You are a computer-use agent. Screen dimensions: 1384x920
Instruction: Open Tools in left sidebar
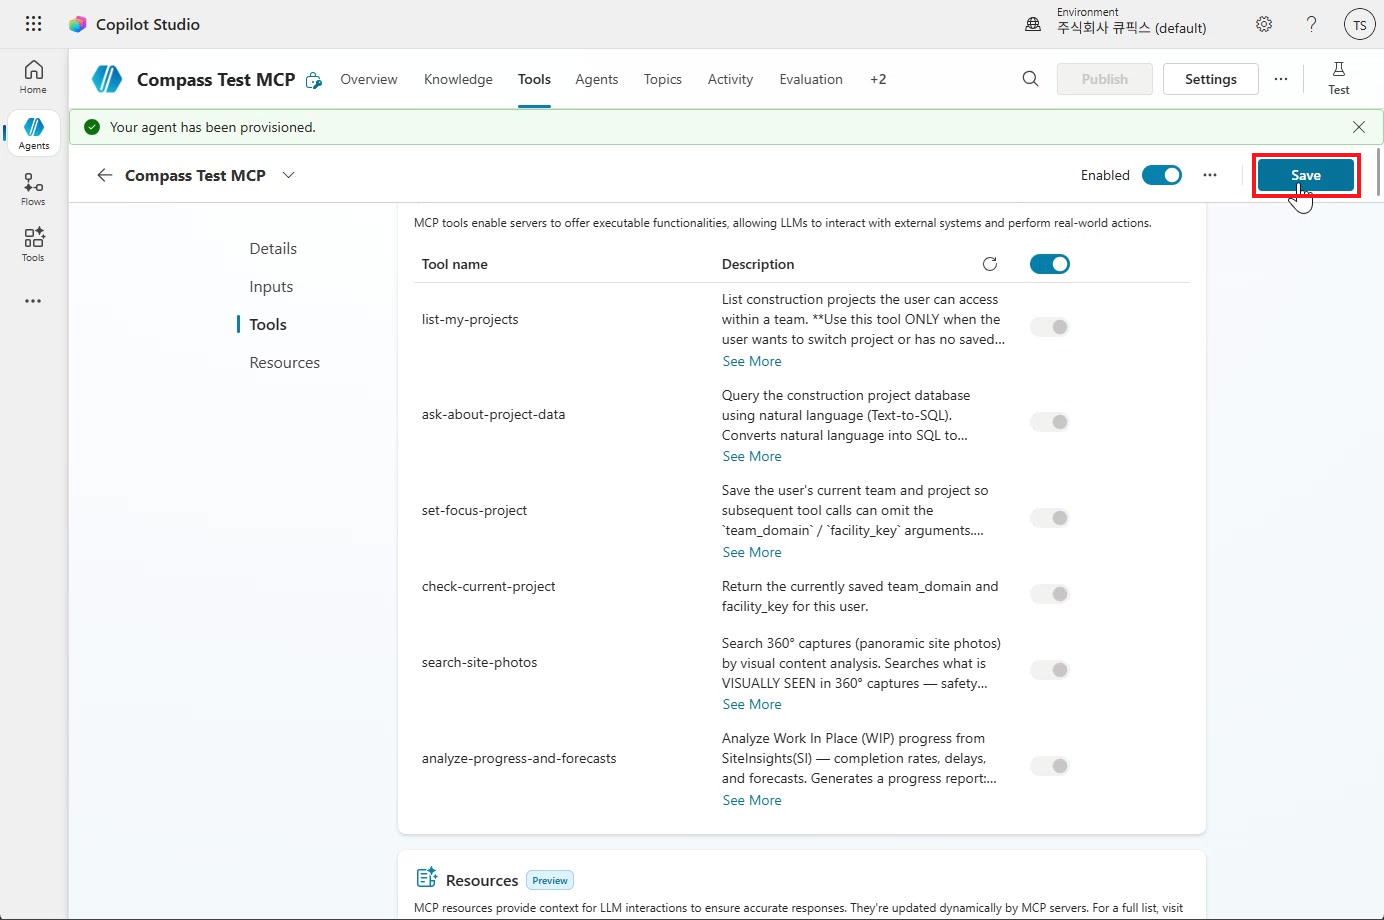33,245
